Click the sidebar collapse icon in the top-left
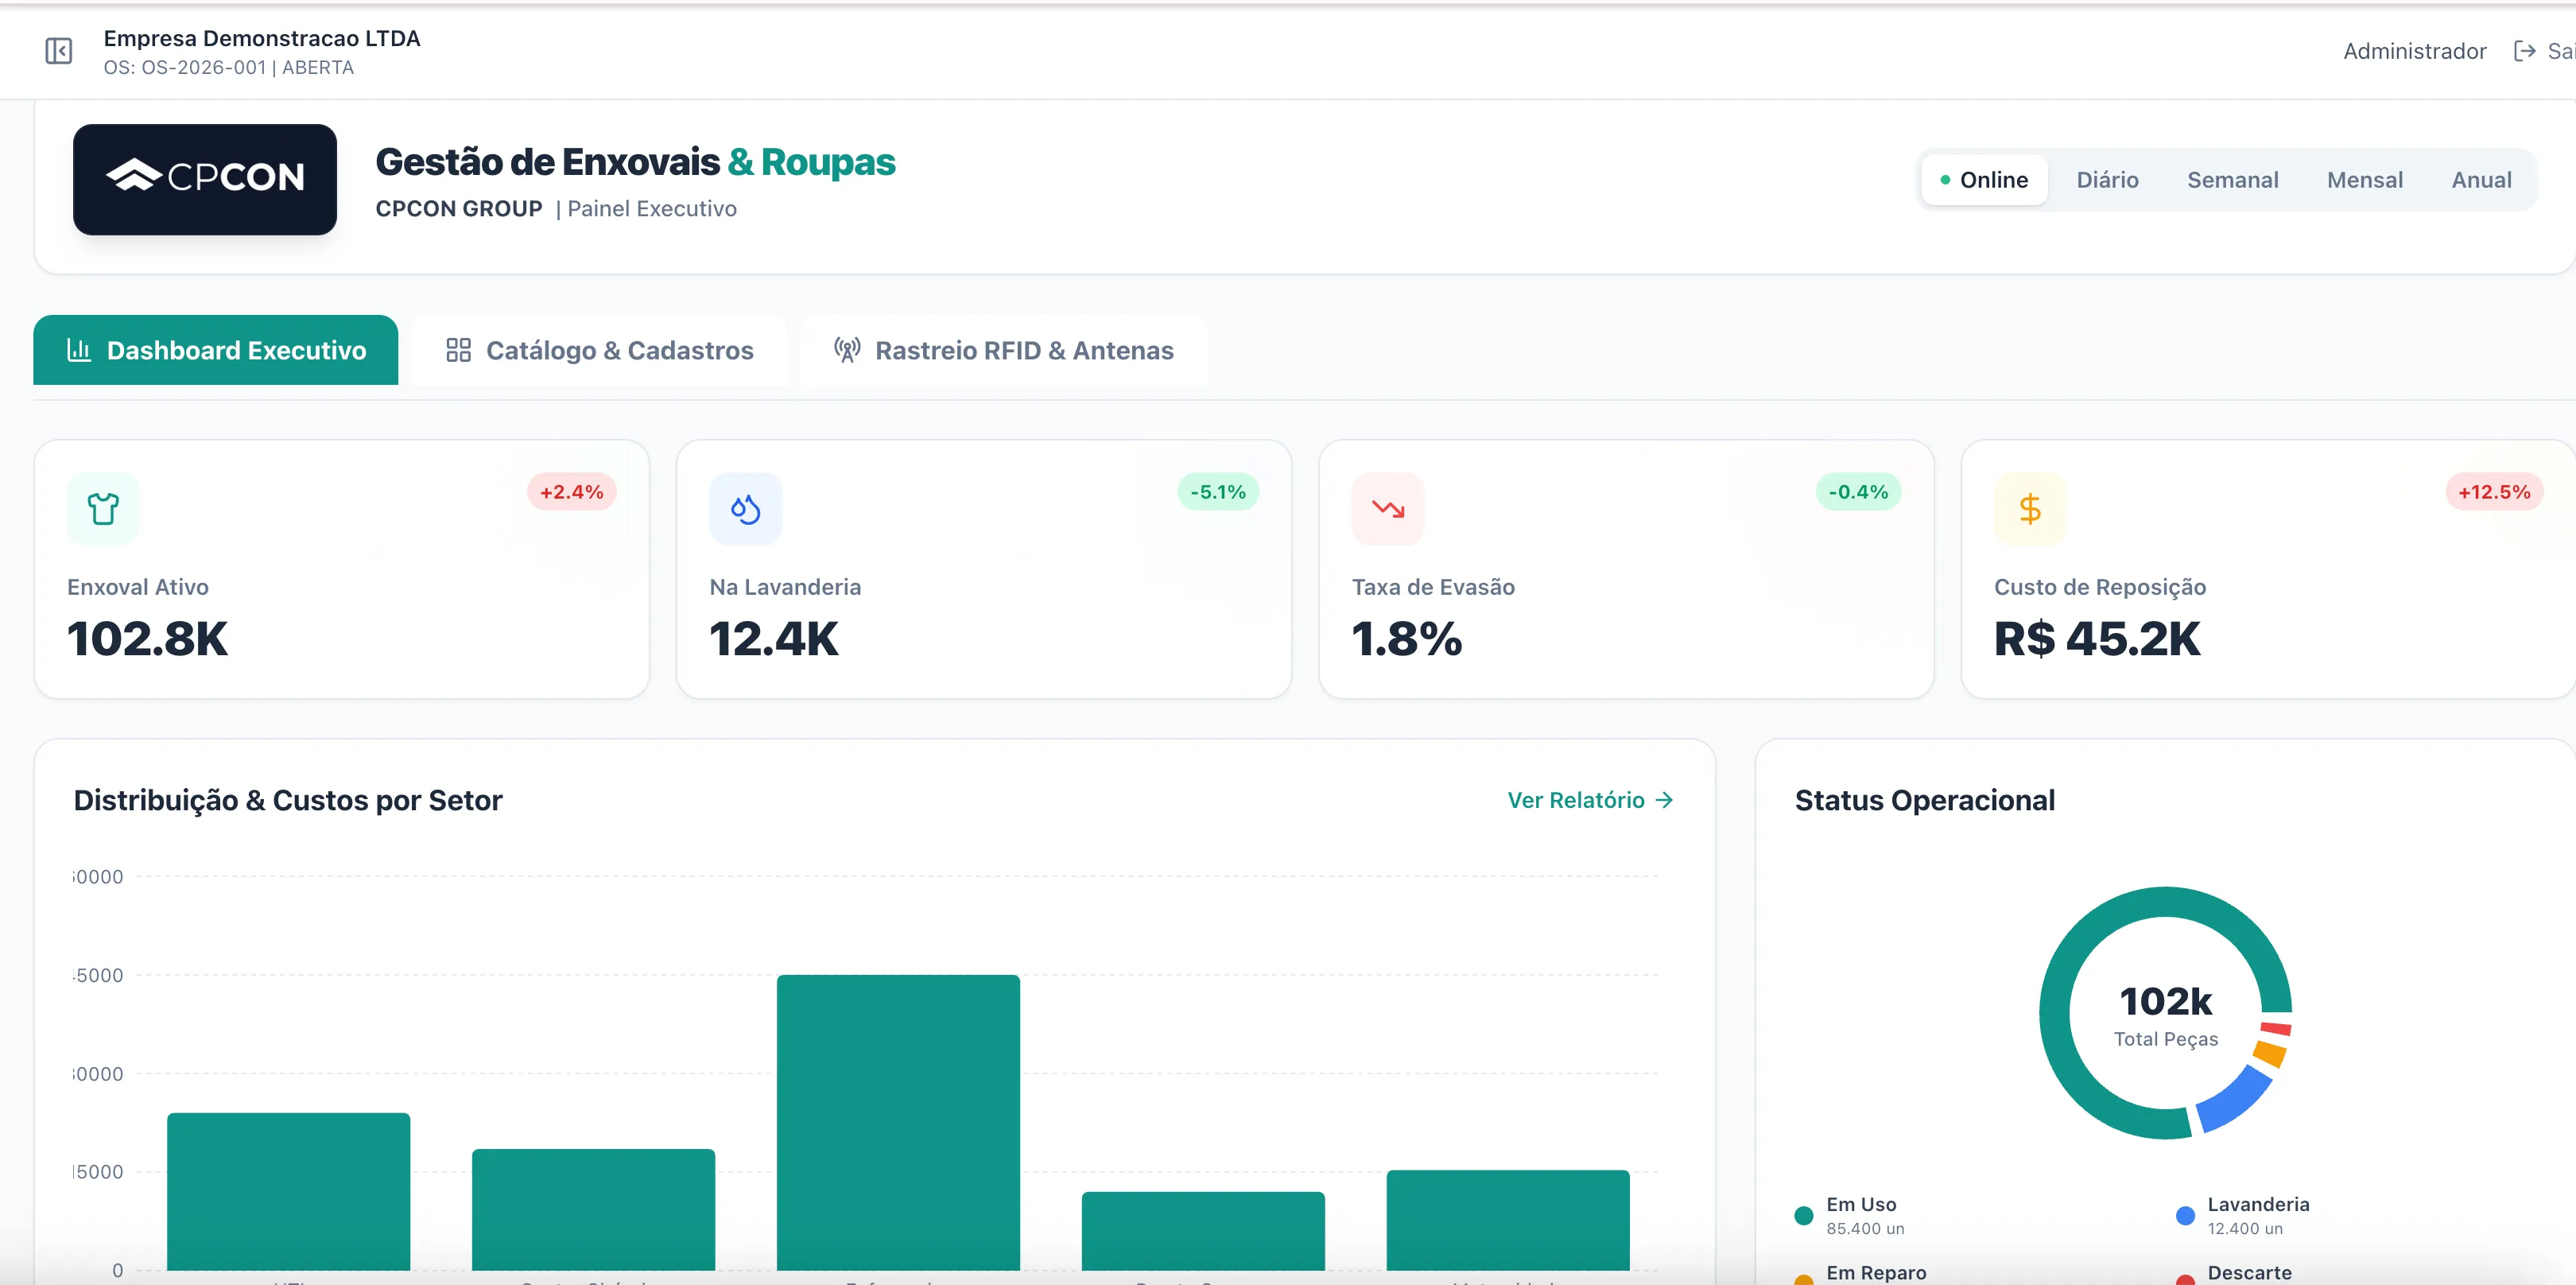The height and width of the screenshot is (1285, 2576). (58, 51)
